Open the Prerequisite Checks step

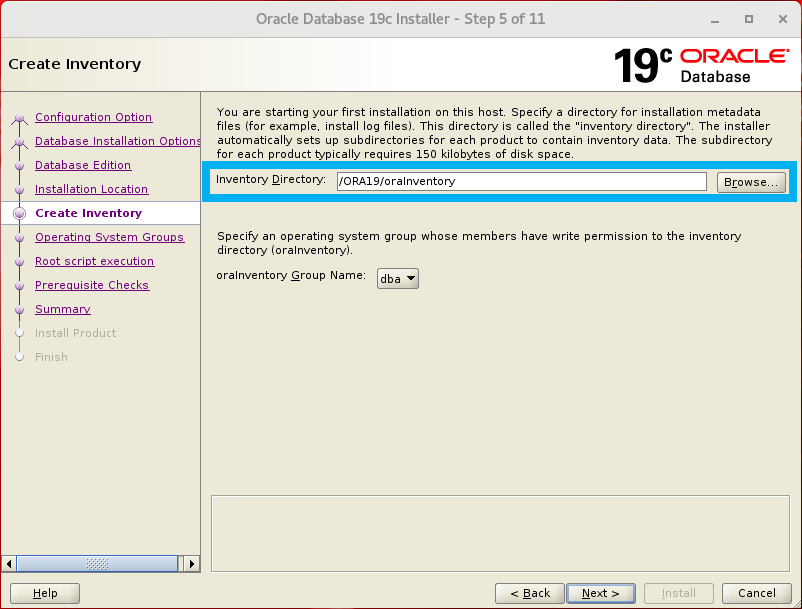92,285
